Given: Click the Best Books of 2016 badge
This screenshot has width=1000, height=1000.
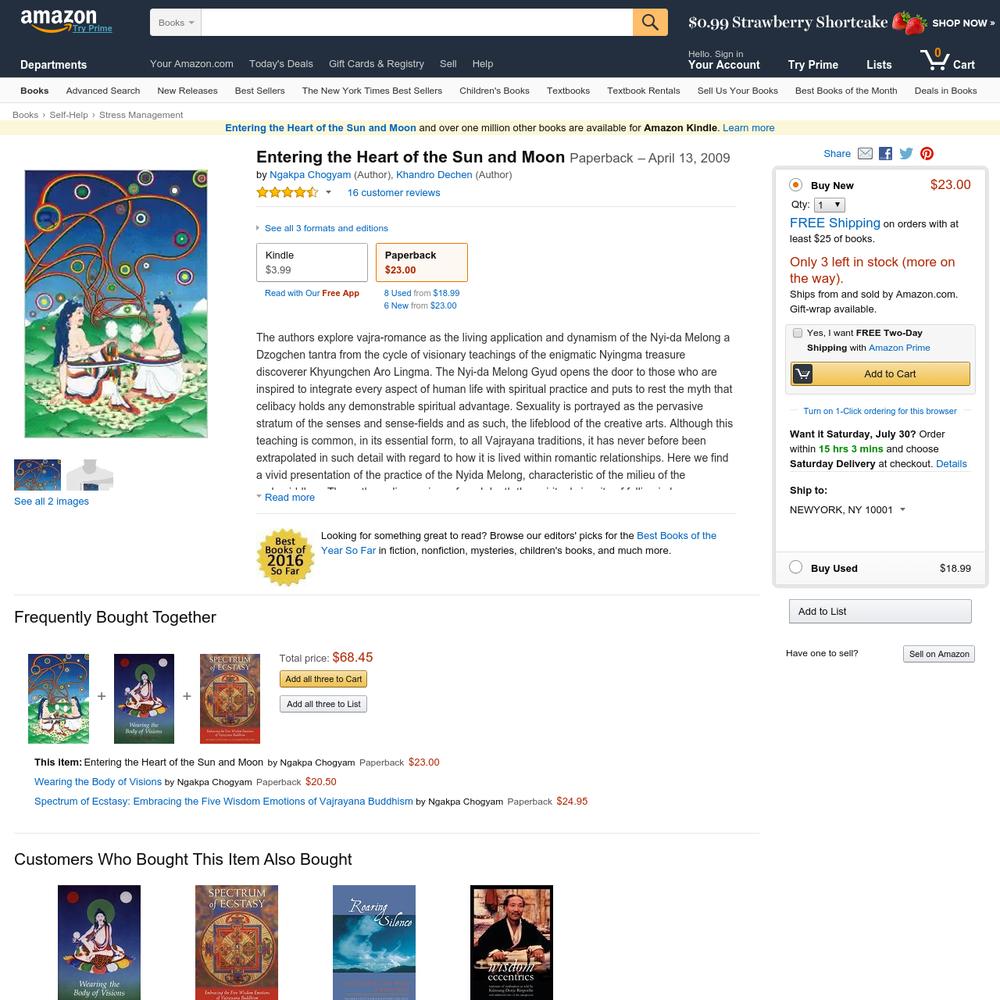Looking at the screenshot, I should [285, 557].
